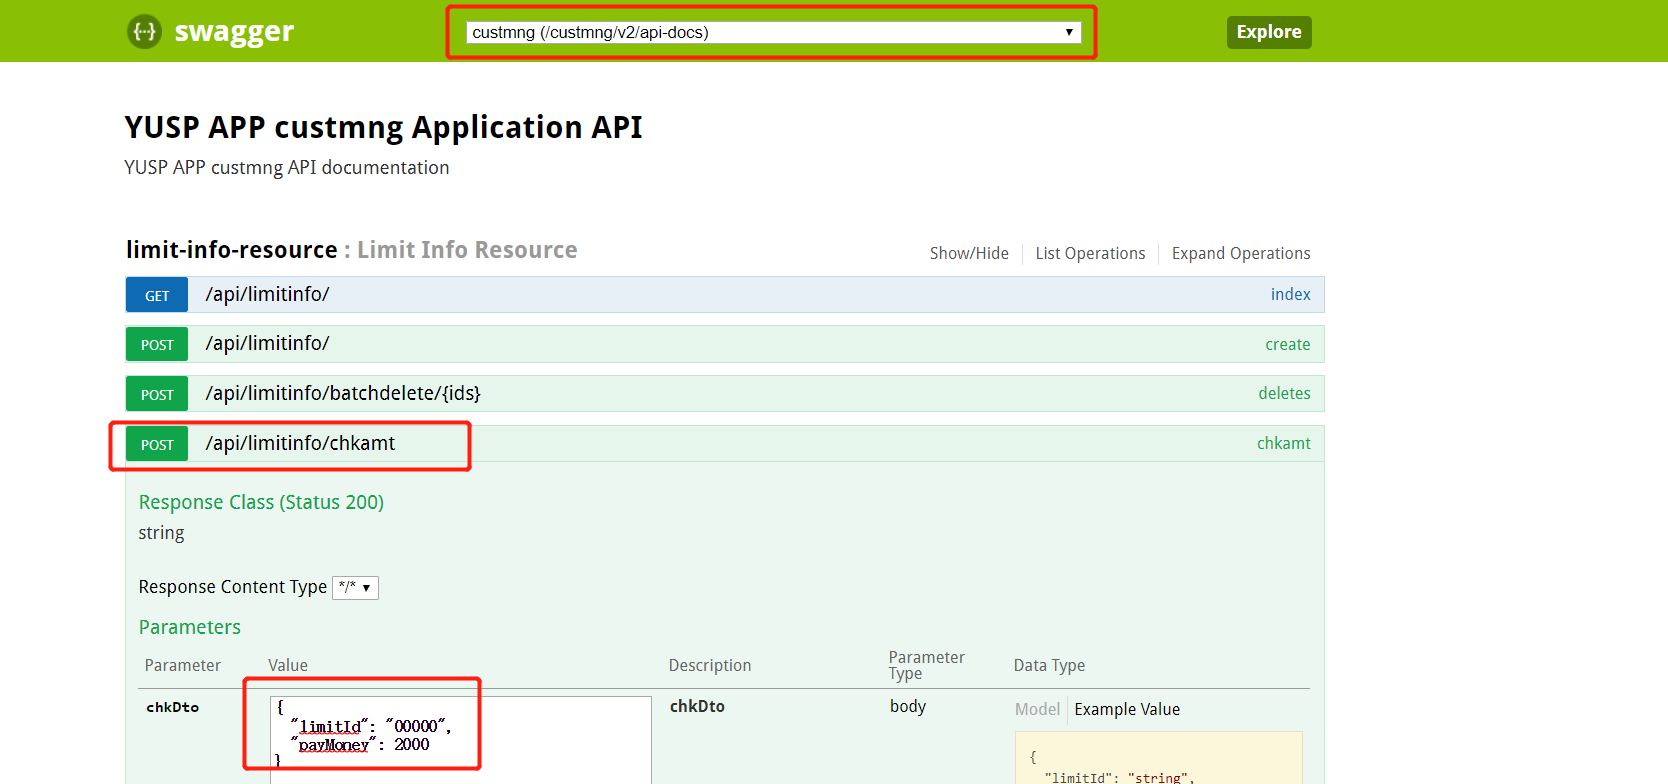Viewport: 1668px width, 784px height.
Task: Click the GET badge for /api/limitinfo/
Action: [157, 295]
